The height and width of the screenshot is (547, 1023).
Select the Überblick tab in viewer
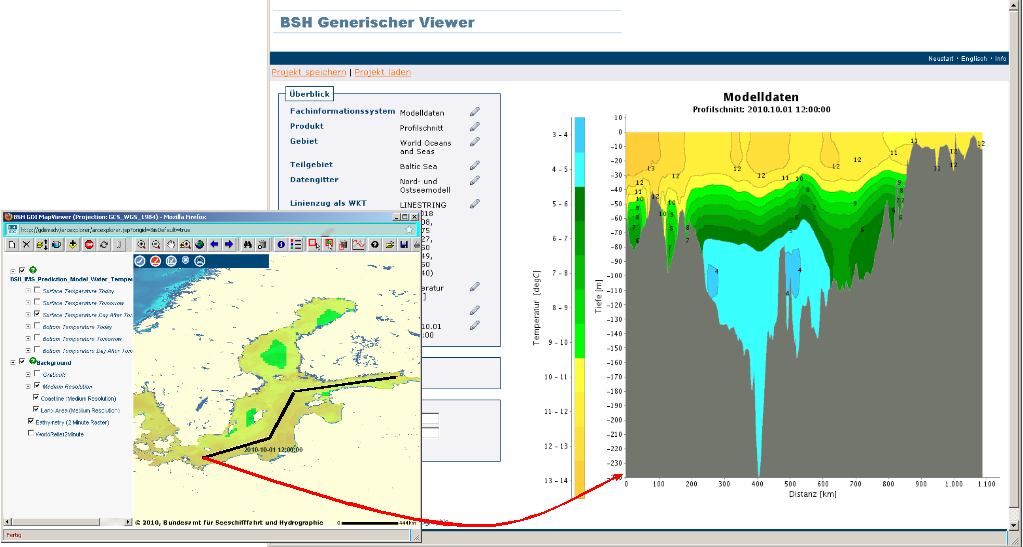310,94
